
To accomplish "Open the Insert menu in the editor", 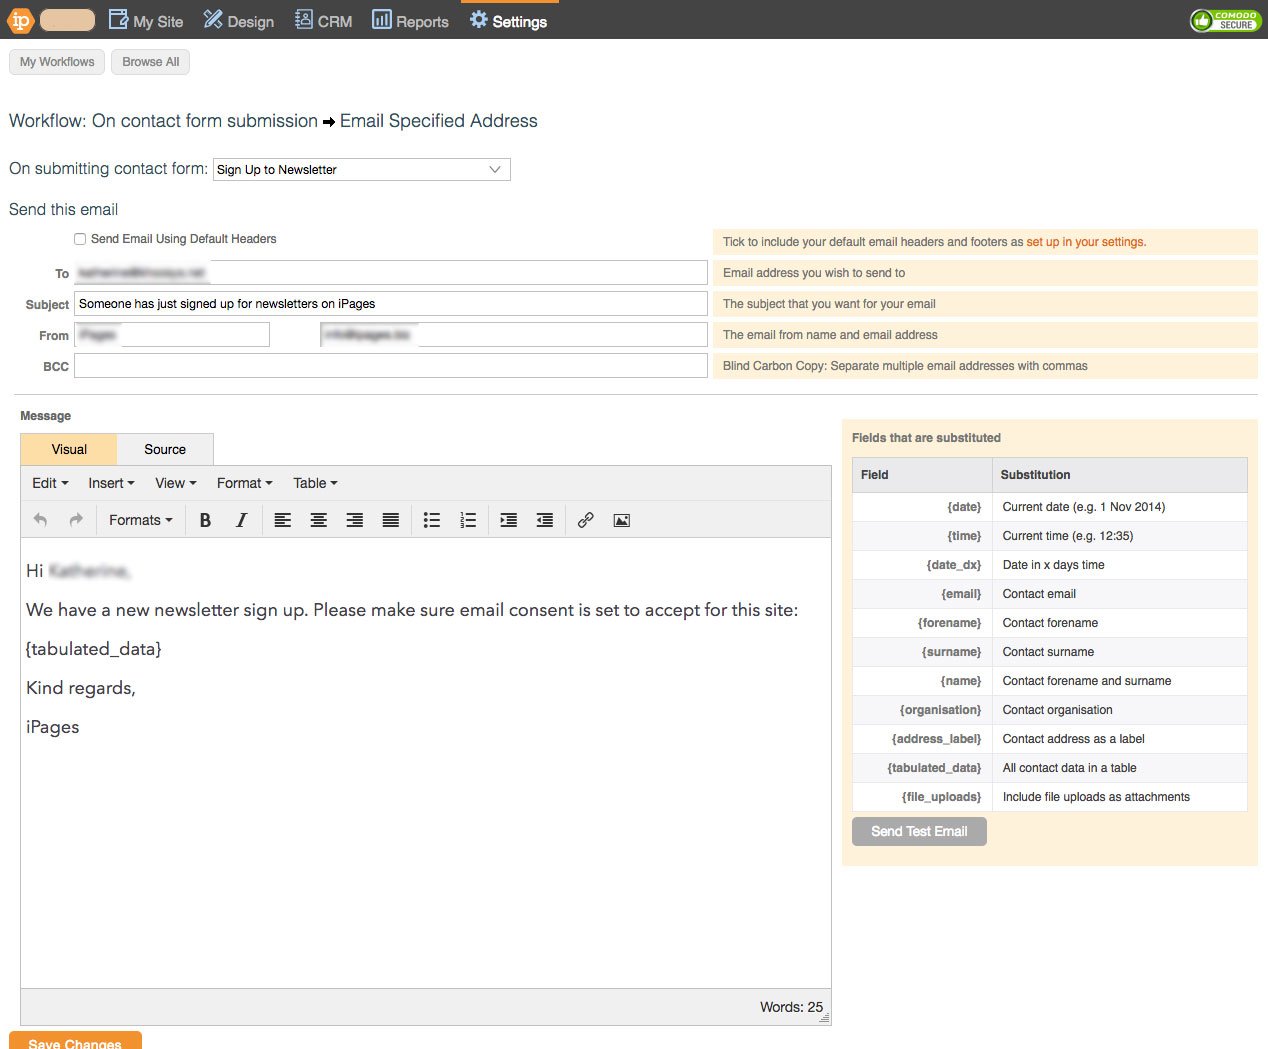I will click(x=111, y=483).
